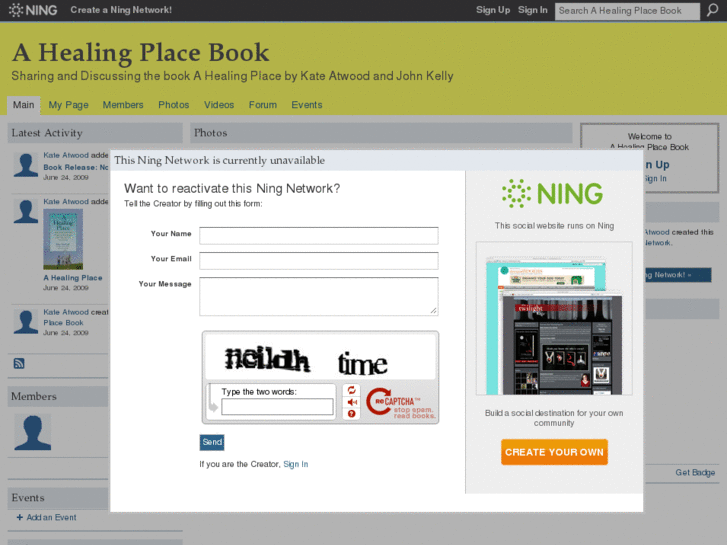727x545 pixels.
Task: Open the Events tab
Action: 306,105
